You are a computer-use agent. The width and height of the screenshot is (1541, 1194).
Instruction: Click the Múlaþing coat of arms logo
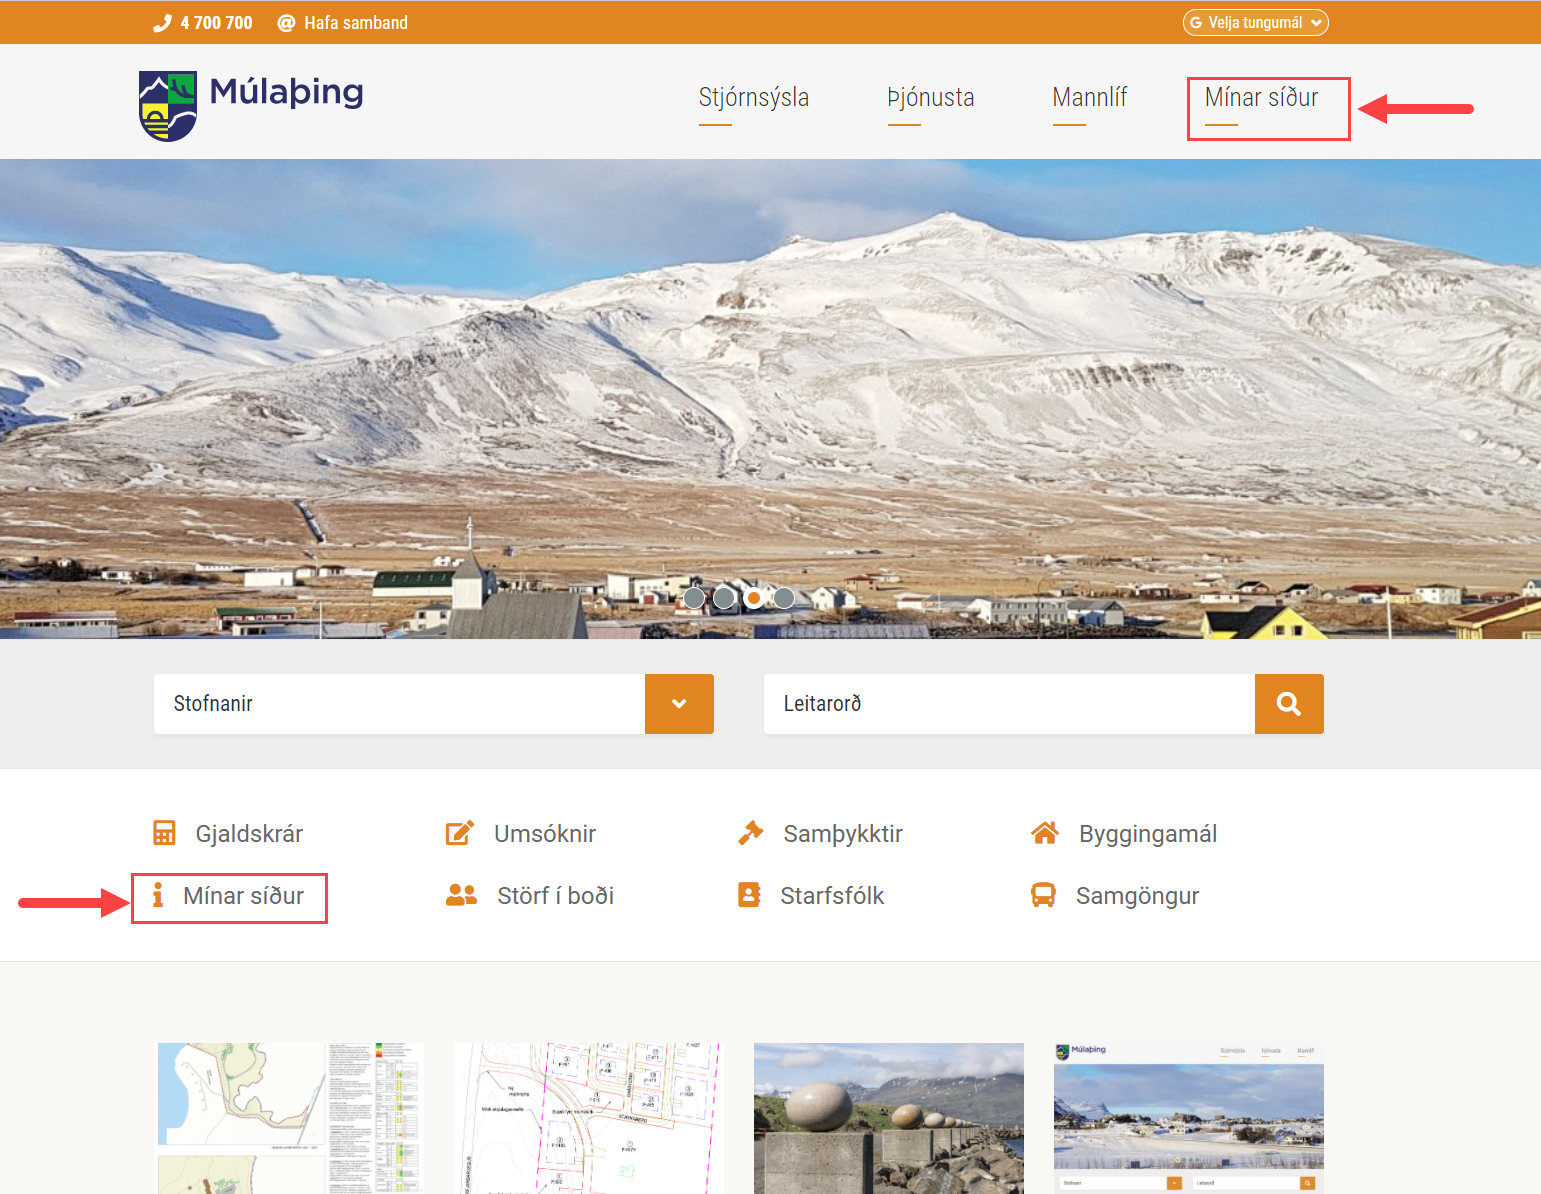[167, 106]
